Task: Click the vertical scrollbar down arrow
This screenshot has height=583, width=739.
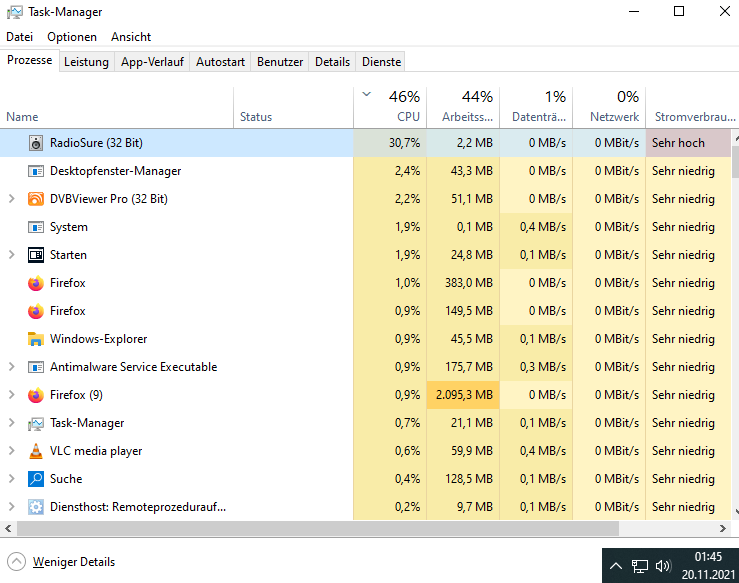Action: click(736, 511)
